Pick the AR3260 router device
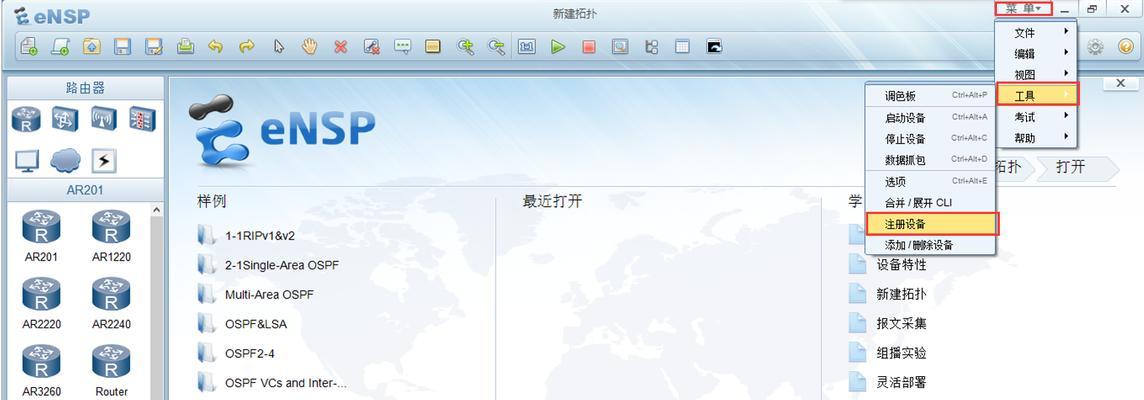This screenshot has width=1144, height=400. [40, 371]
